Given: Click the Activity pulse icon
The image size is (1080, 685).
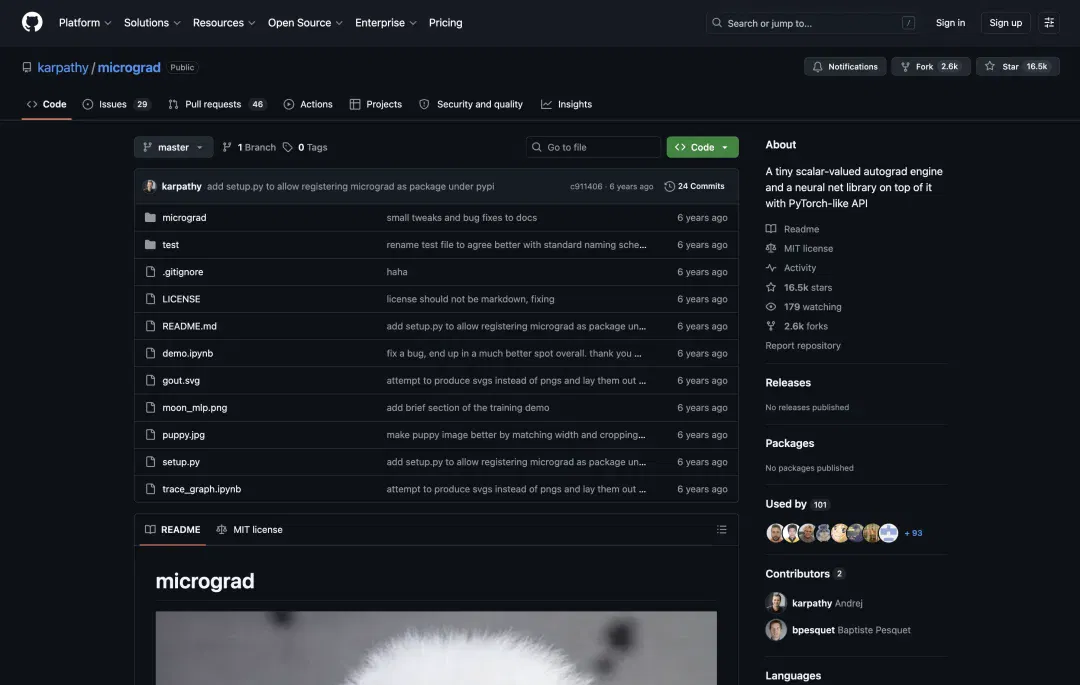Looking at the screenshot, I should click(x=771, y=268).
